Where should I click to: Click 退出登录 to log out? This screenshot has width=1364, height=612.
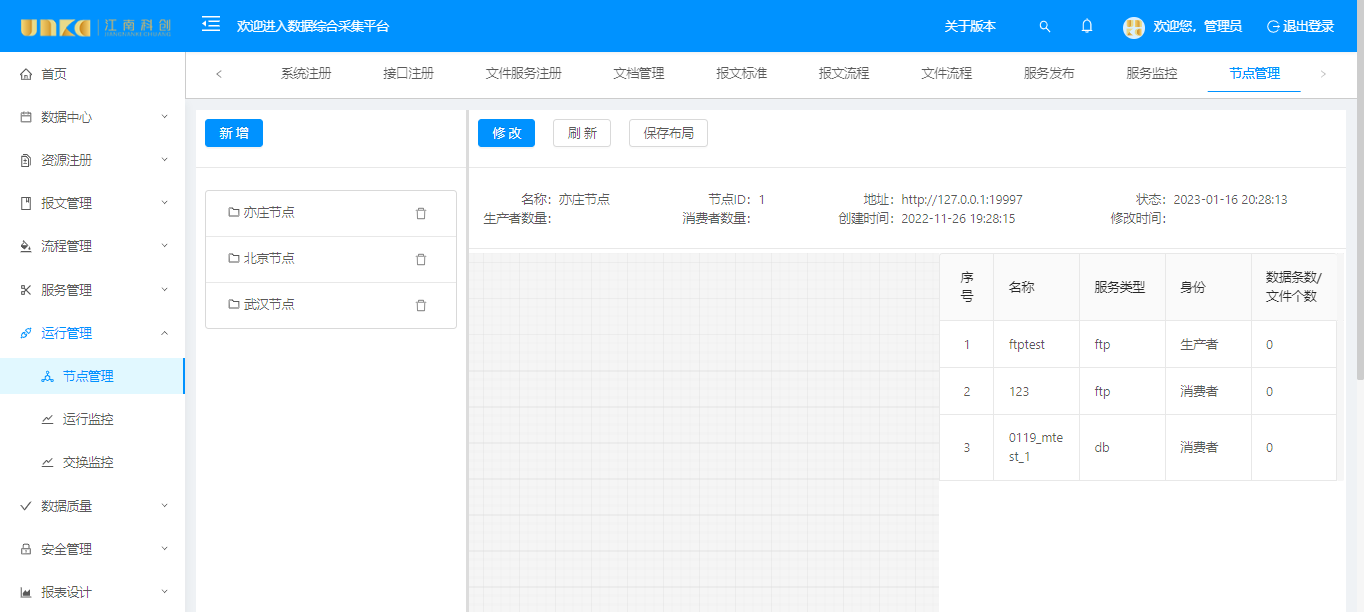(x=1300, y=27)
